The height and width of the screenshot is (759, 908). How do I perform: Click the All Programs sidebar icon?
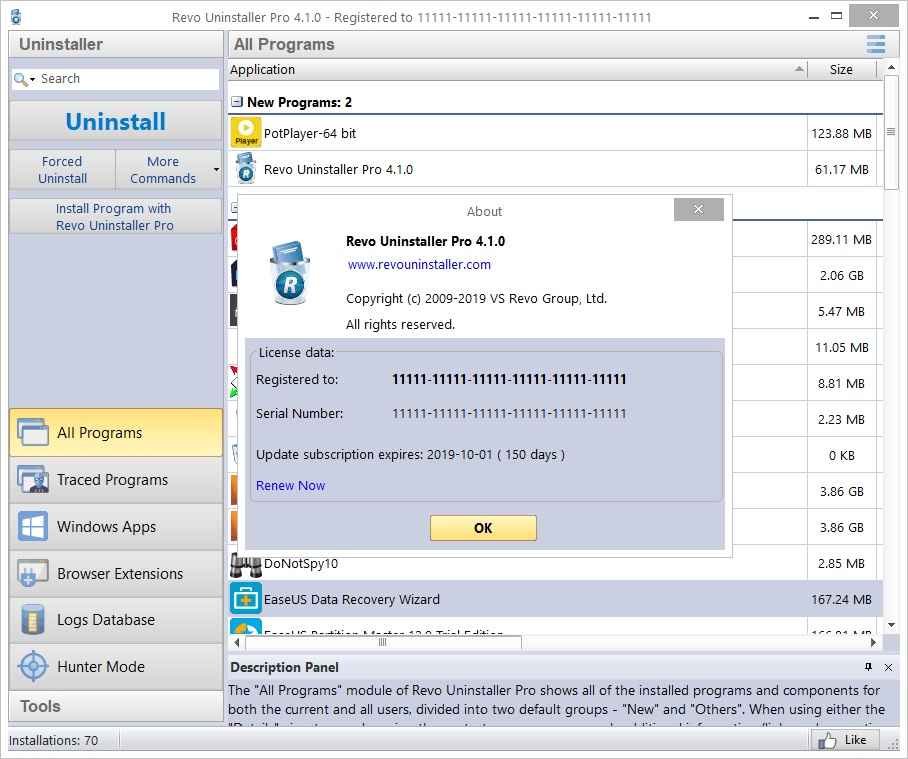point(33,432)
